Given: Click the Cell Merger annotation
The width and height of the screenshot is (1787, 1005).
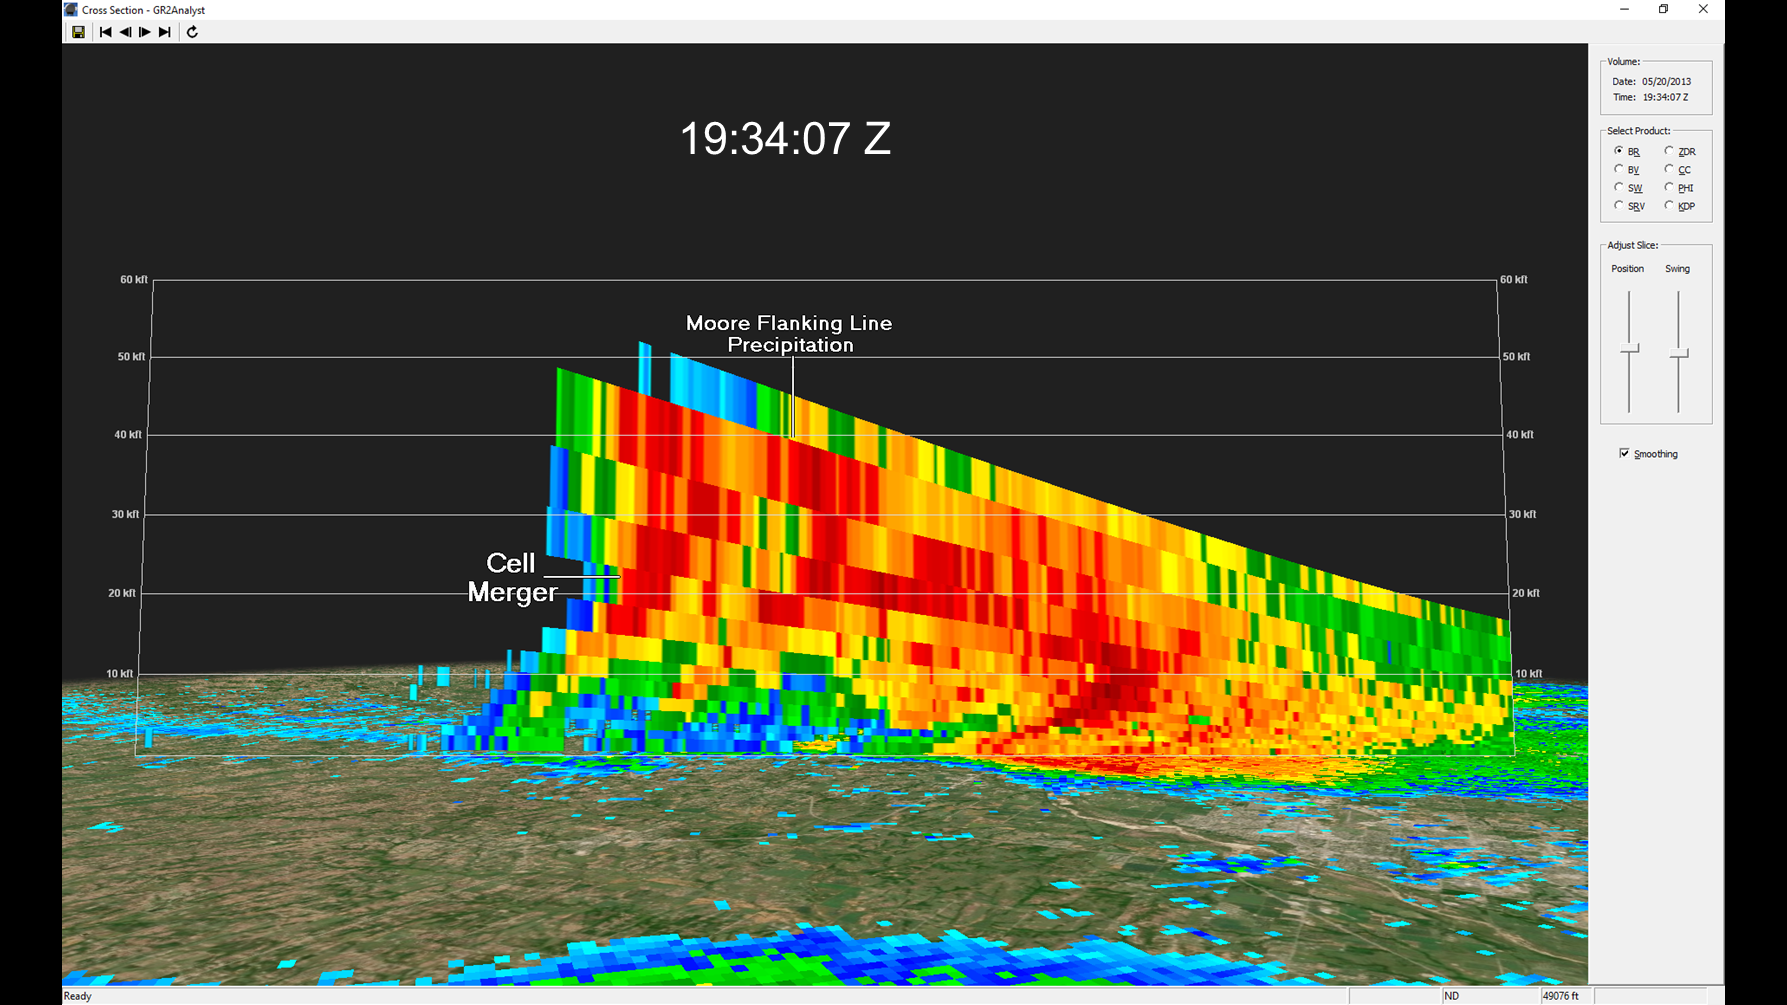Looking at the screenshot, I should [512, 577].
